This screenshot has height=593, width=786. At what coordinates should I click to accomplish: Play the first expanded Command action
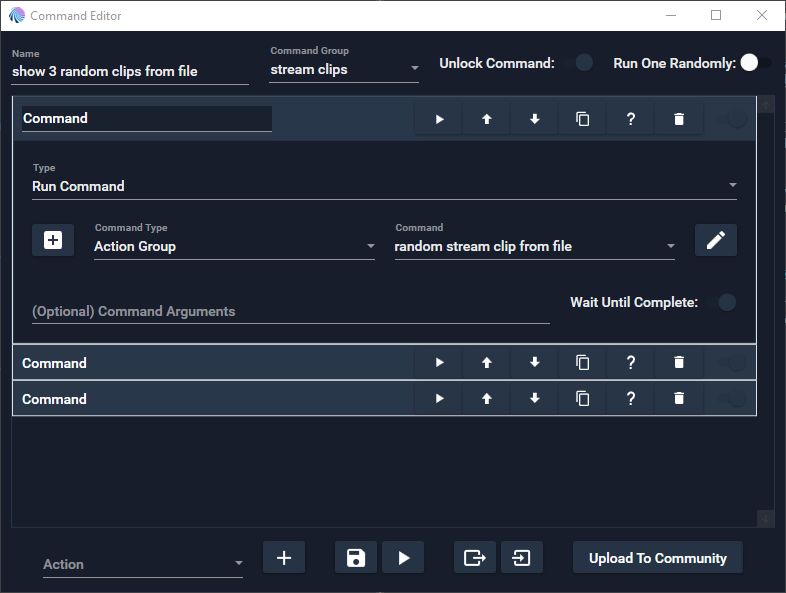click(x=439, y=119)
